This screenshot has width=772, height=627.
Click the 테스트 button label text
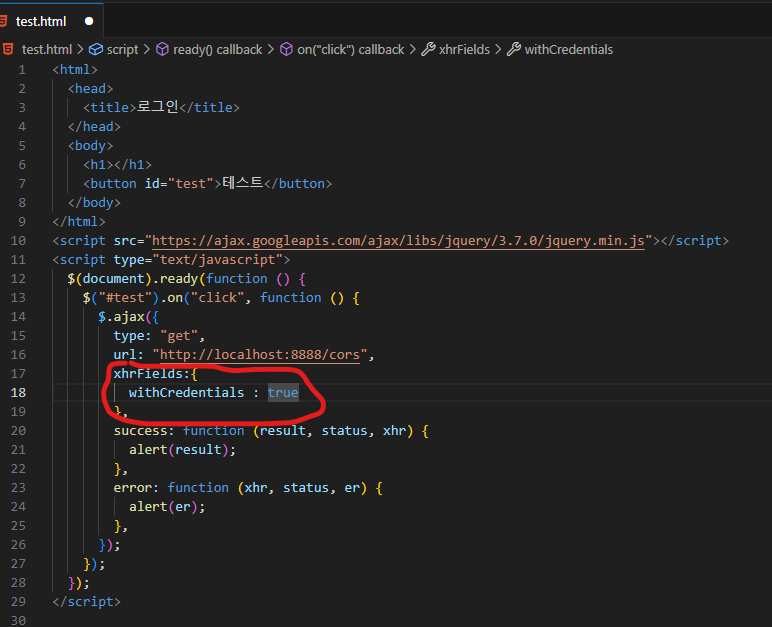click(x=243, y=183)
